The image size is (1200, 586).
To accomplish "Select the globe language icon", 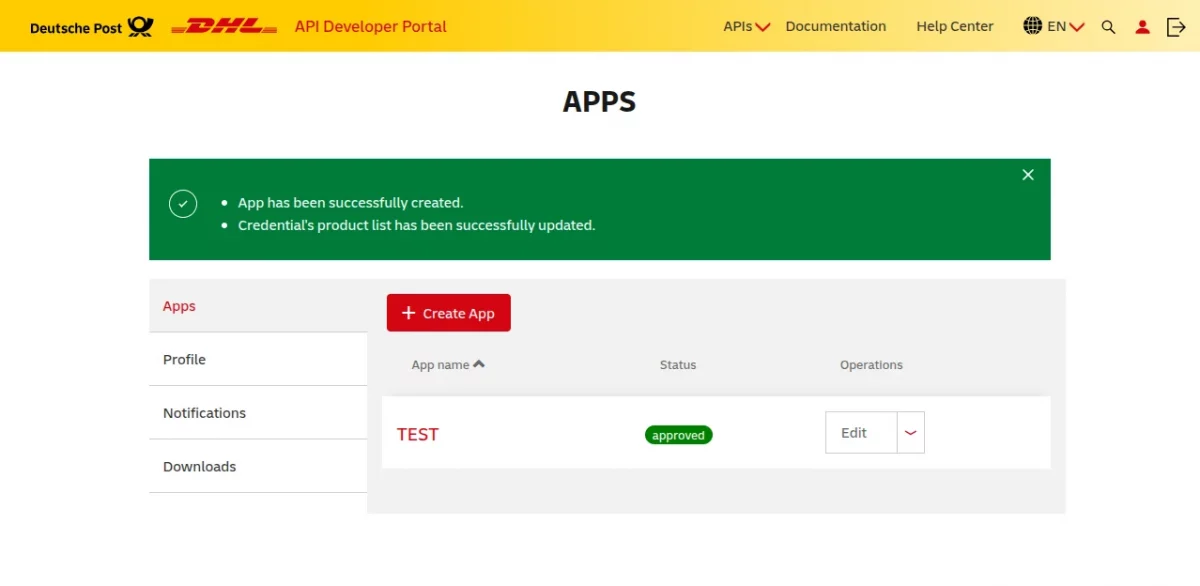I will point(1033,26).
